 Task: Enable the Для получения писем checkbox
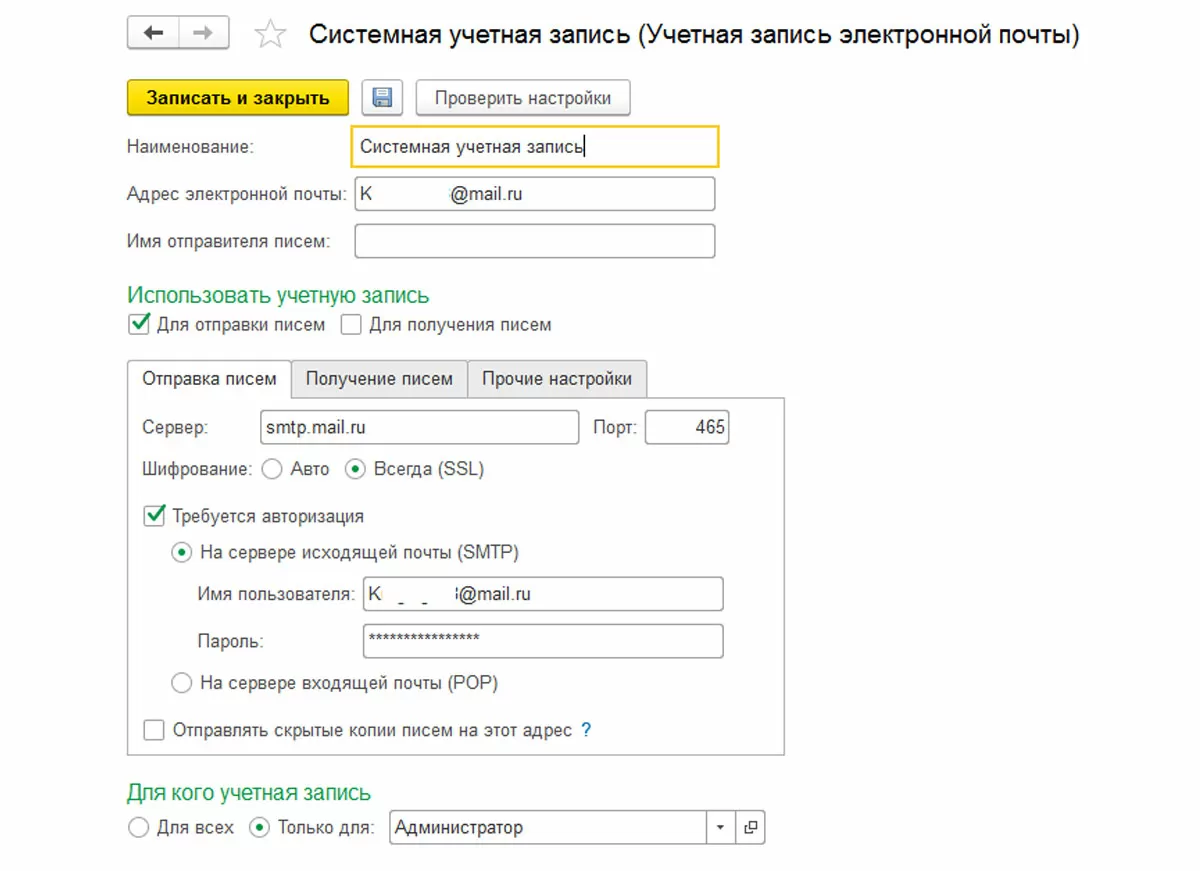(x=351, y=325)
